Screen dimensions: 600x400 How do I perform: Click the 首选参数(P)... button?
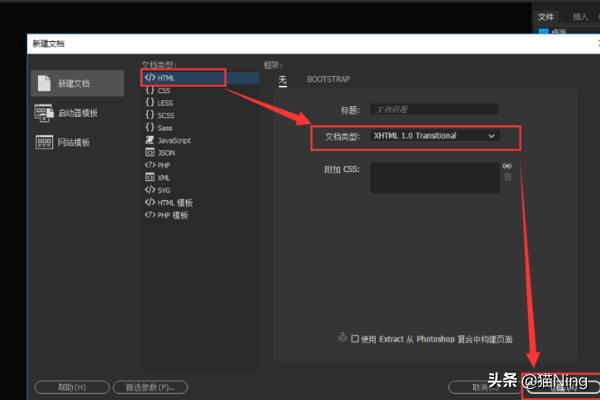pos(150,387)
